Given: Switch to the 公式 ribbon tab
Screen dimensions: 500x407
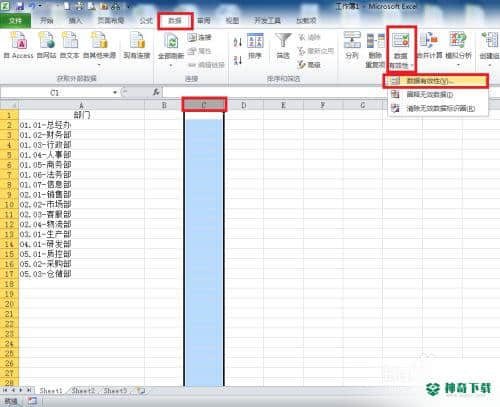Looking at the screenshot, I should [x=146, y=21].
